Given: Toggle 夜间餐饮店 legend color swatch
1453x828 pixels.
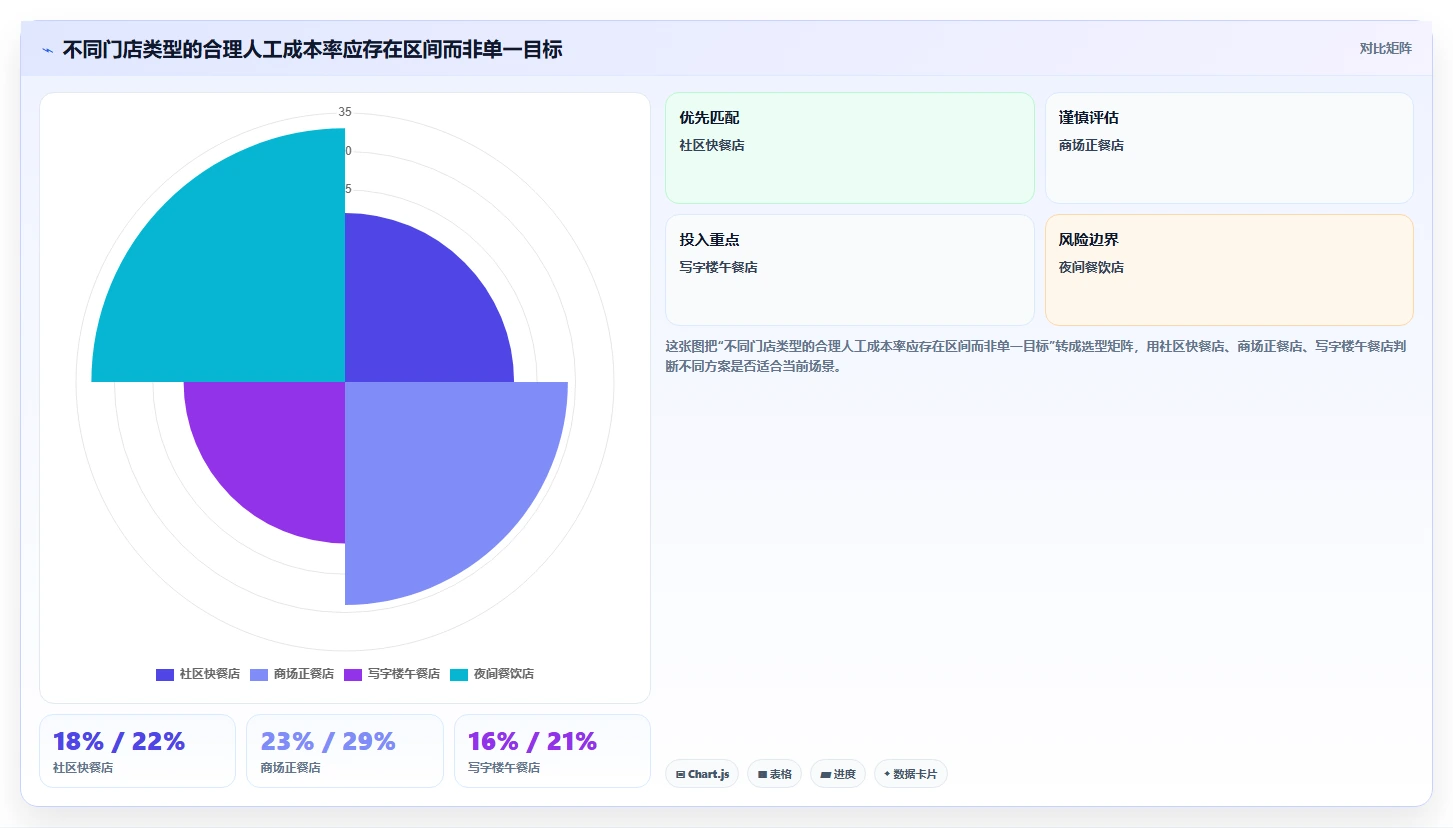Looking at the screenshot, I should (459, 674).
